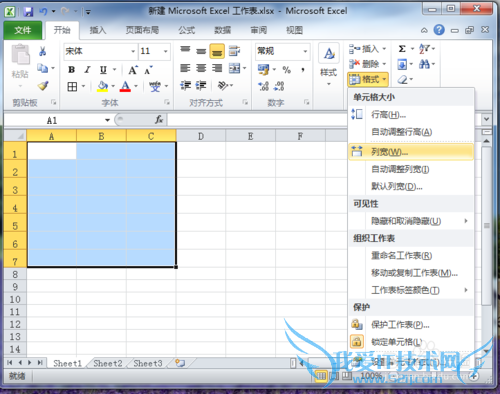500x394 pixels.
Task: Open the Find and Select binoculars
Action: pos(424,64)
